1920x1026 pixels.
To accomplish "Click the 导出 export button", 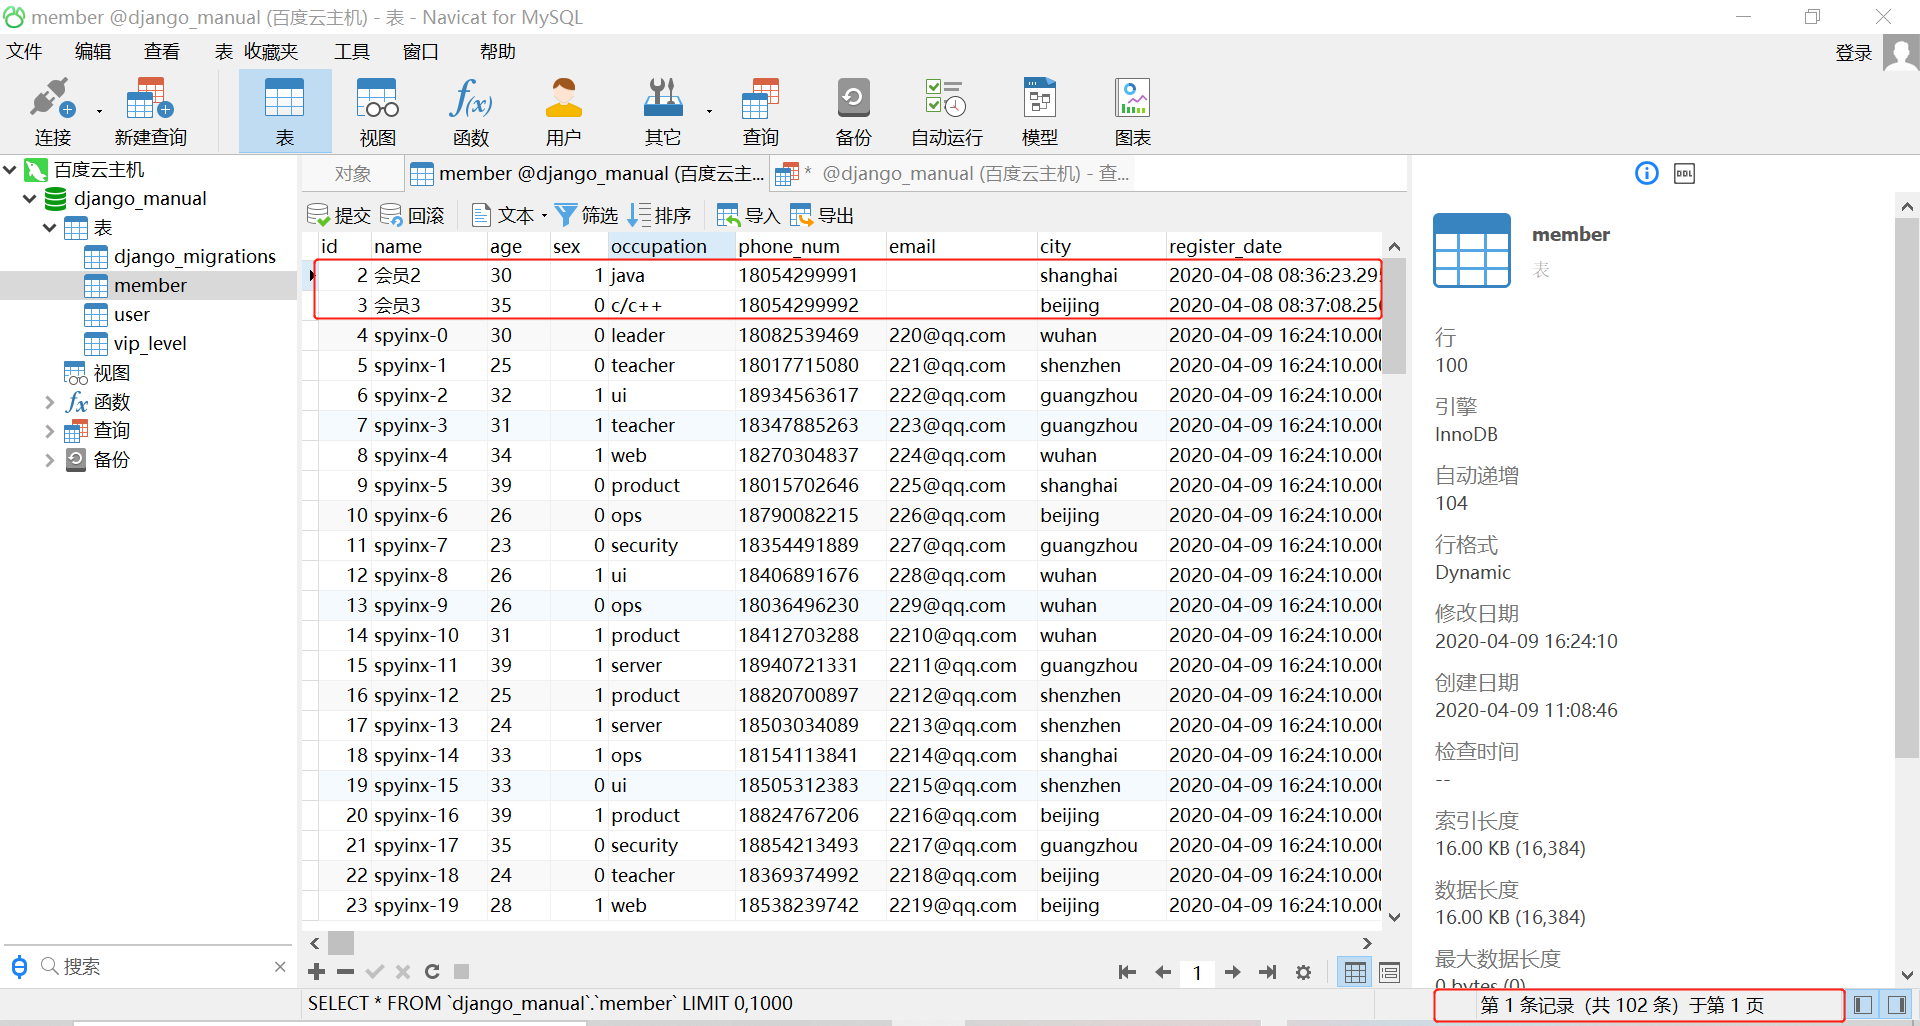I will coord(822,215).
